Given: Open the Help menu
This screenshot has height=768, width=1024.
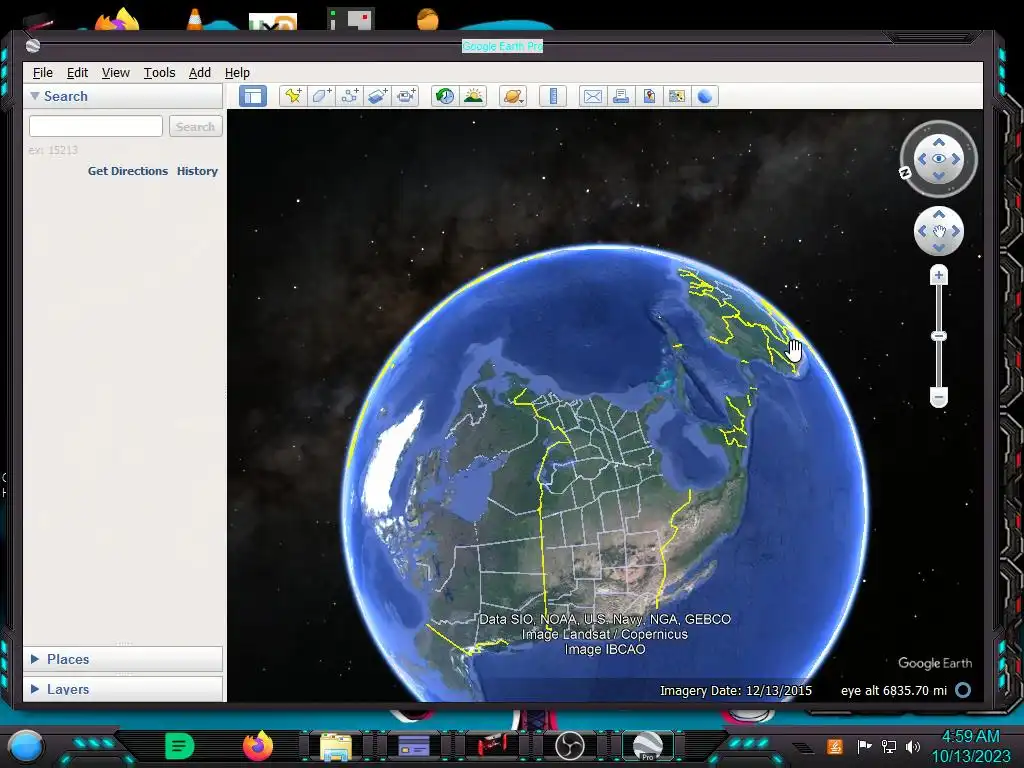Looking at the screenshot, I should [237, 72].
